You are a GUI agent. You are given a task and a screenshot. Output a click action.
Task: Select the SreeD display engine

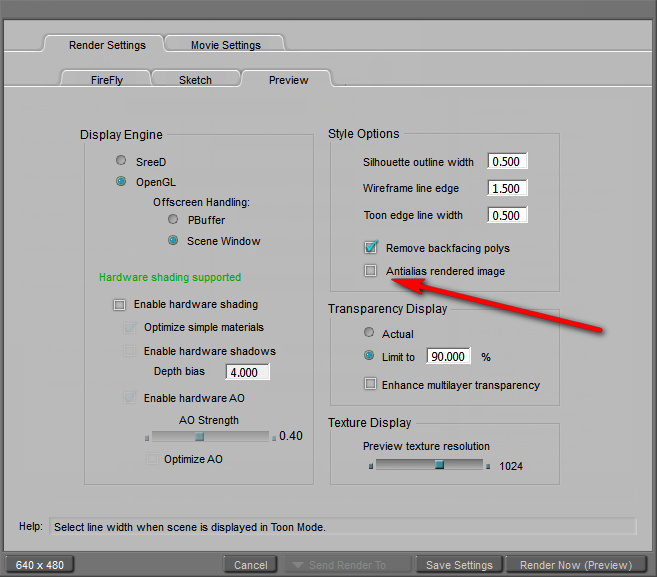tap(121, 160)
